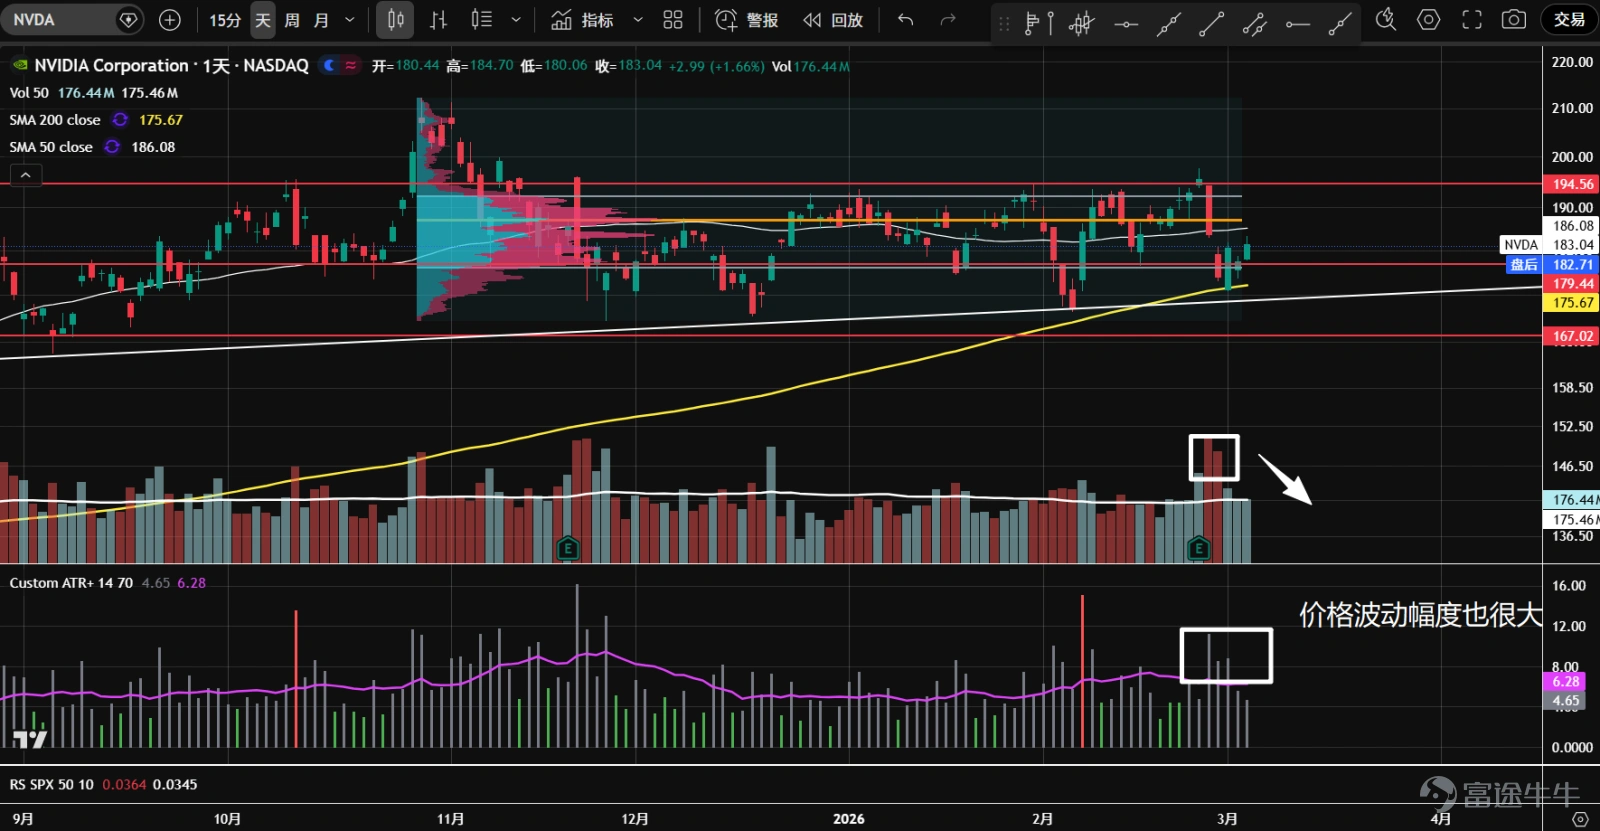The image size is (1600, 831).
Task: Collapse the indicator legend with the arrow
Action: point(26,175)
